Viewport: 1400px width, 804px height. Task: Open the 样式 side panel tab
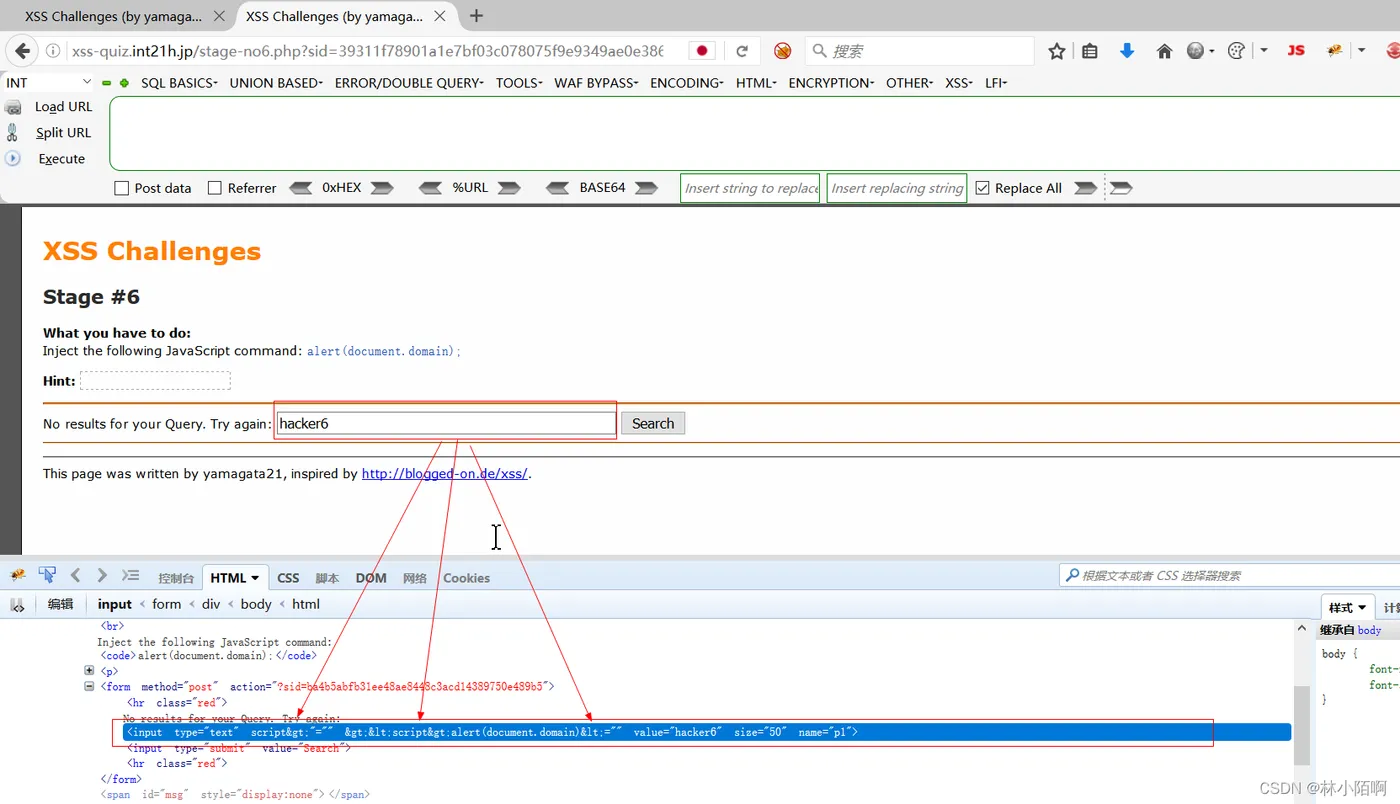coord(1347,607)
